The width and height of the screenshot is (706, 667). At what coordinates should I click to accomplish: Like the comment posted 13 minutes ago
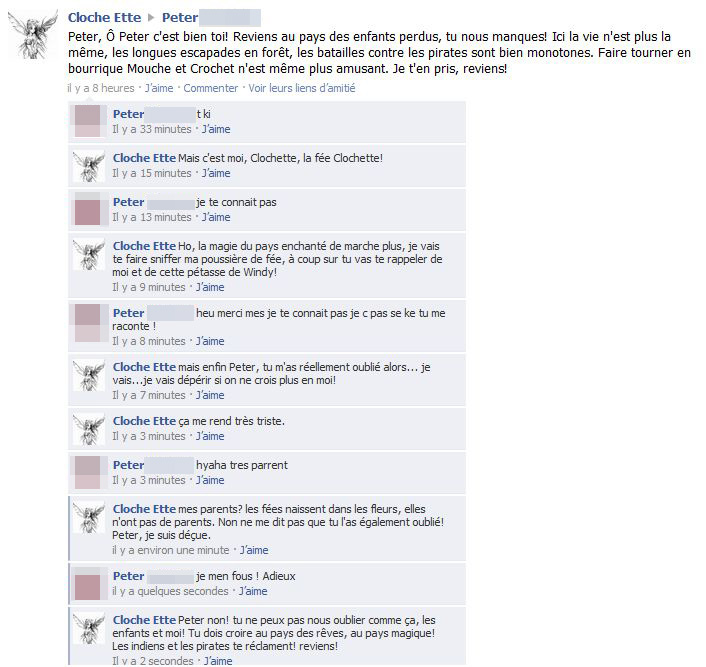(216, 217)
